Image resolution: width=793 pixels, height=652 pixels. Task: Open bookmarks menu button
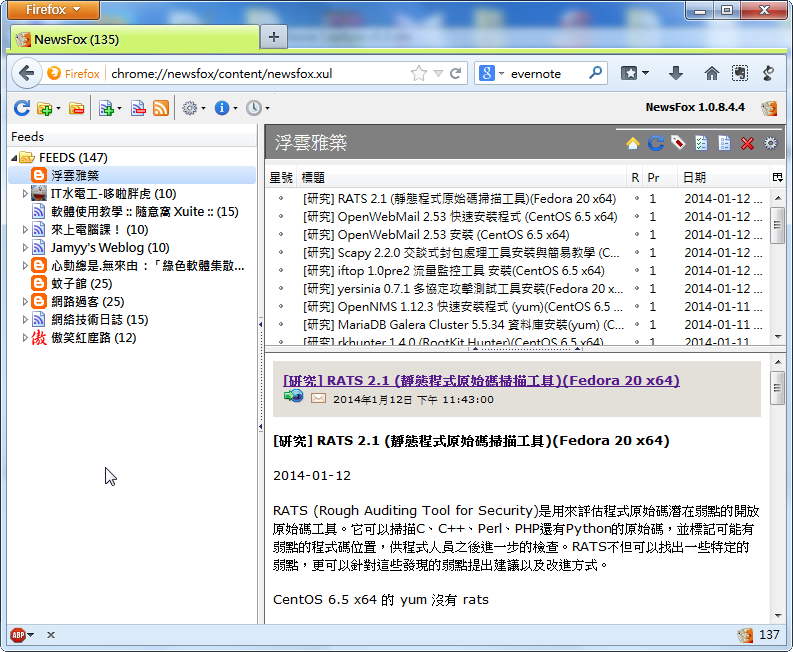coord(634,73)
